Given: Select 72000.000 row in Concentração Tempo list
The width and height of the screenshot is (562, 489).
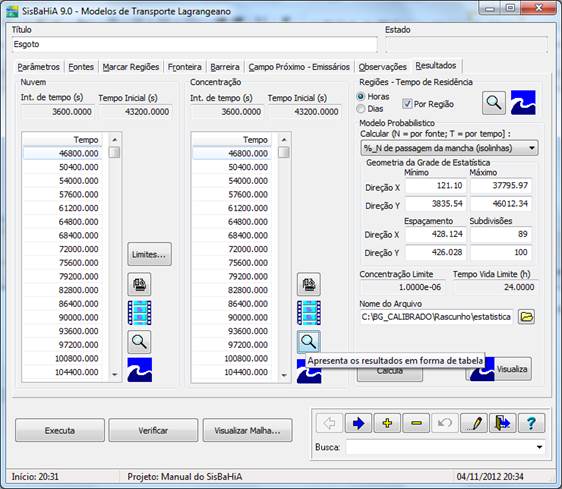Looking at the screenshot, I should (232, 249).
